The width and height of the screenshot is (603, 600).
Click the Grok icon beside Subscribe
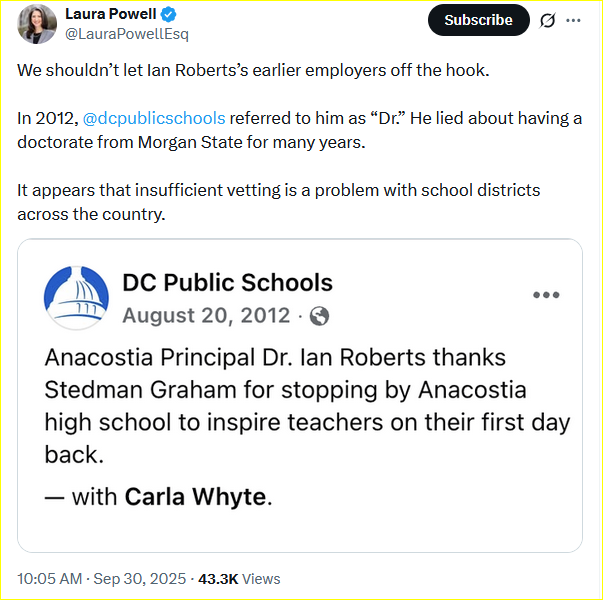[547, 20]
